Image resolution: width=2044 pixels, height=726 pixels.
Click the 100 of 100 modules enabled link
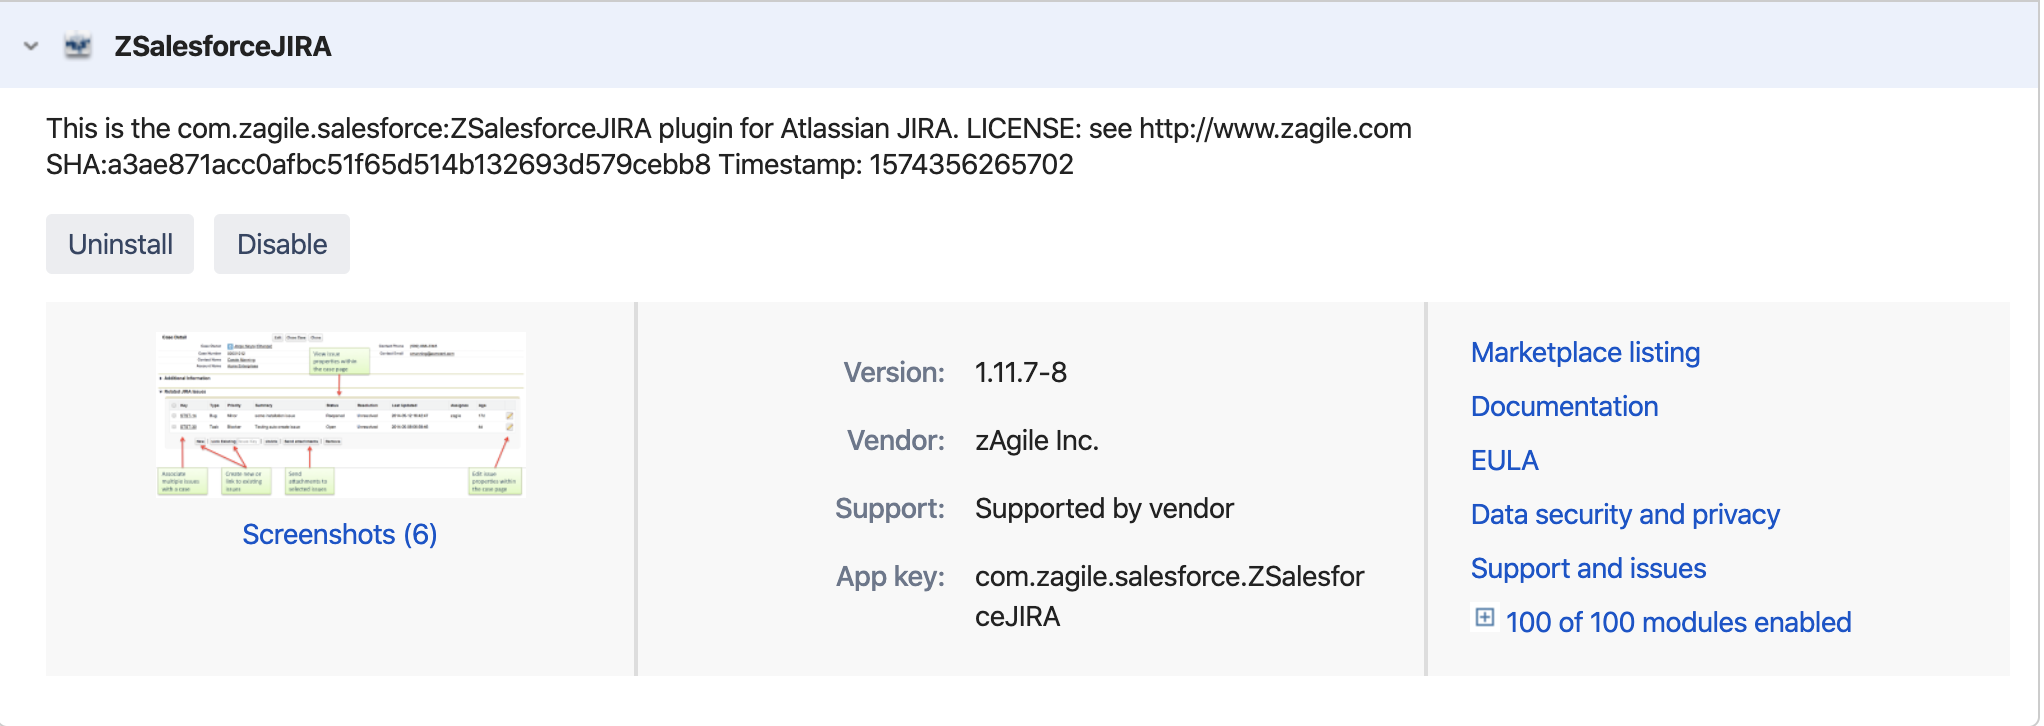(x=1678, y=622)
